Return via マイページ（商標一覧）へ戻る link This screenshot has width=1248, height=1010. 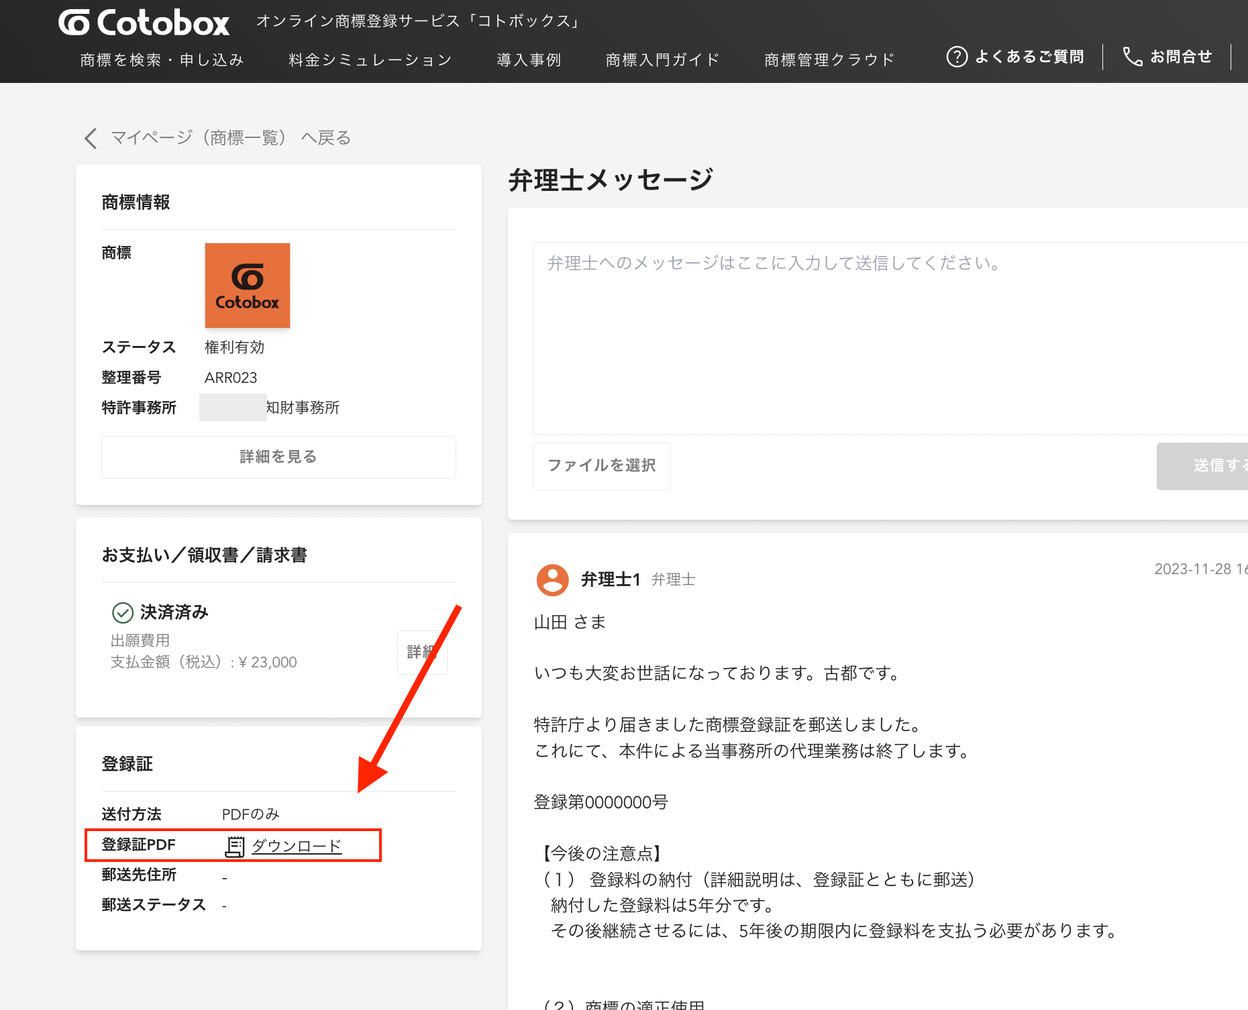(x=230, y=138)
